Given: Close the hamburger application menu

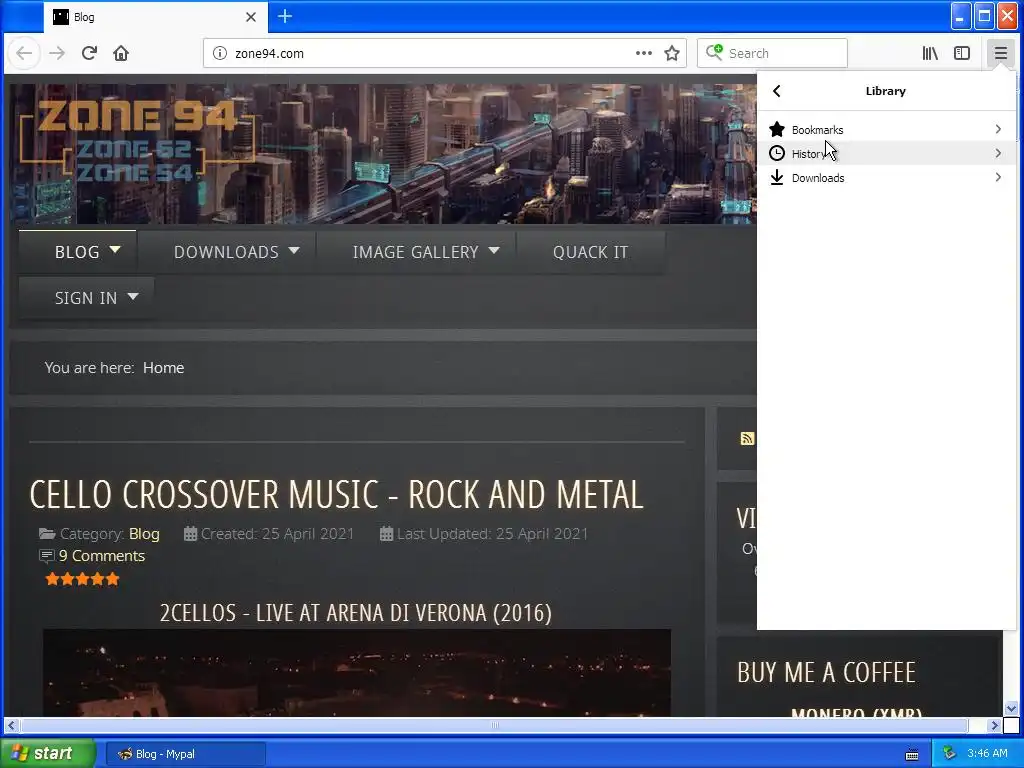Looking at the screenshot, I should click(1000, 53).
